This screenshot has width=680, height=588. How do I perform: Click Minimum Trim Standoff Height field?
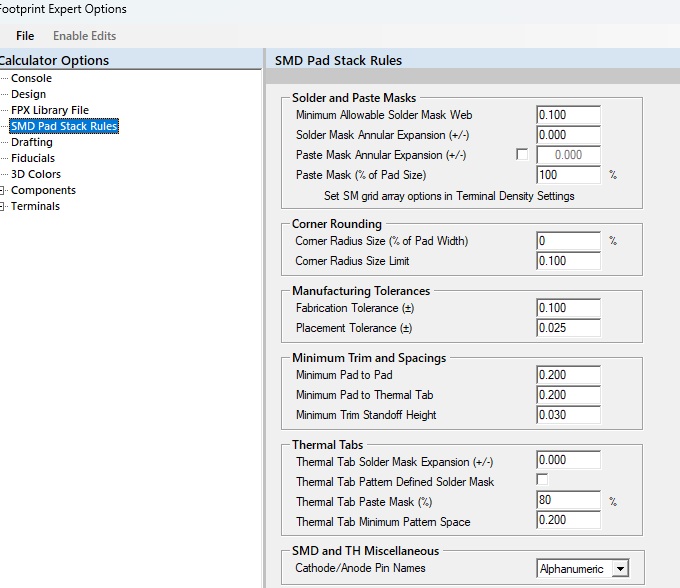click(x=568, y=415)
